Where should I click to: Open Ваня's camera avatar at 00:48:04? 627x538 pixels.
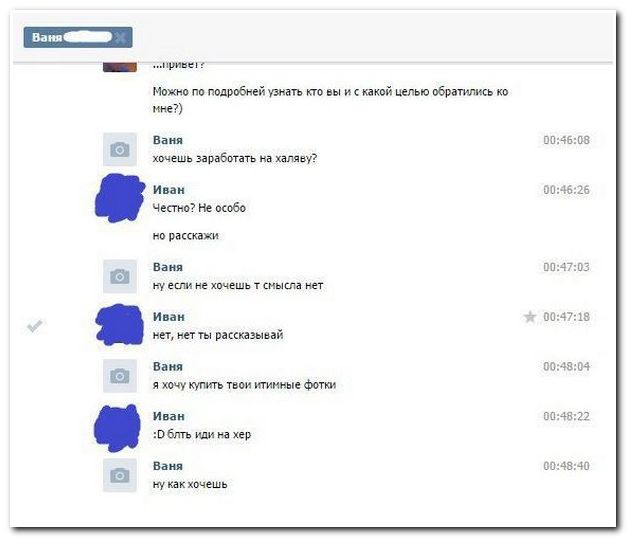click(120, 376)
